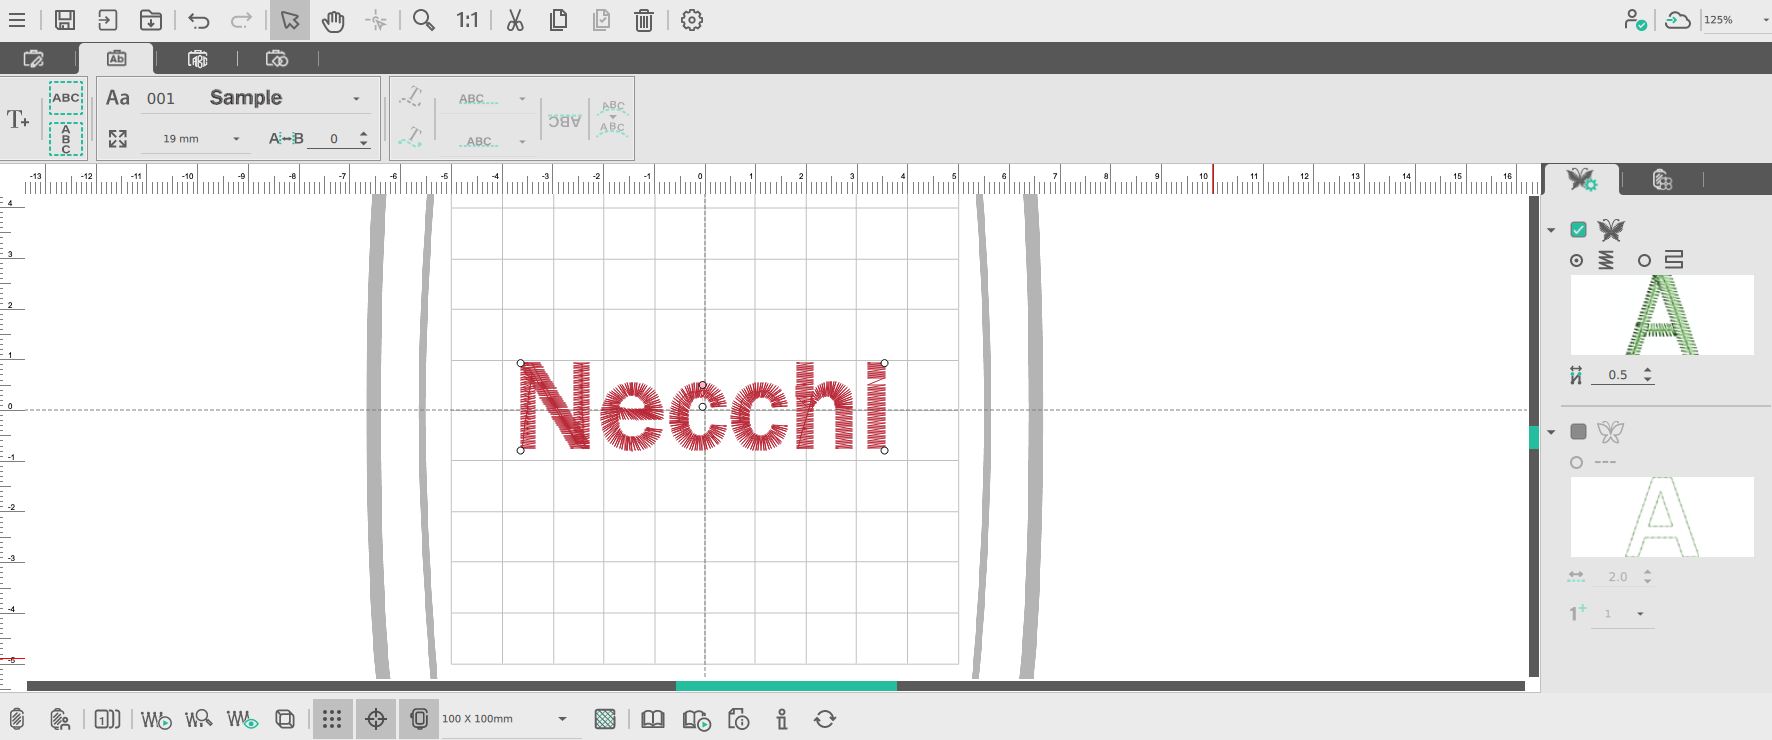Undo the last action

[x=199, y=20]
